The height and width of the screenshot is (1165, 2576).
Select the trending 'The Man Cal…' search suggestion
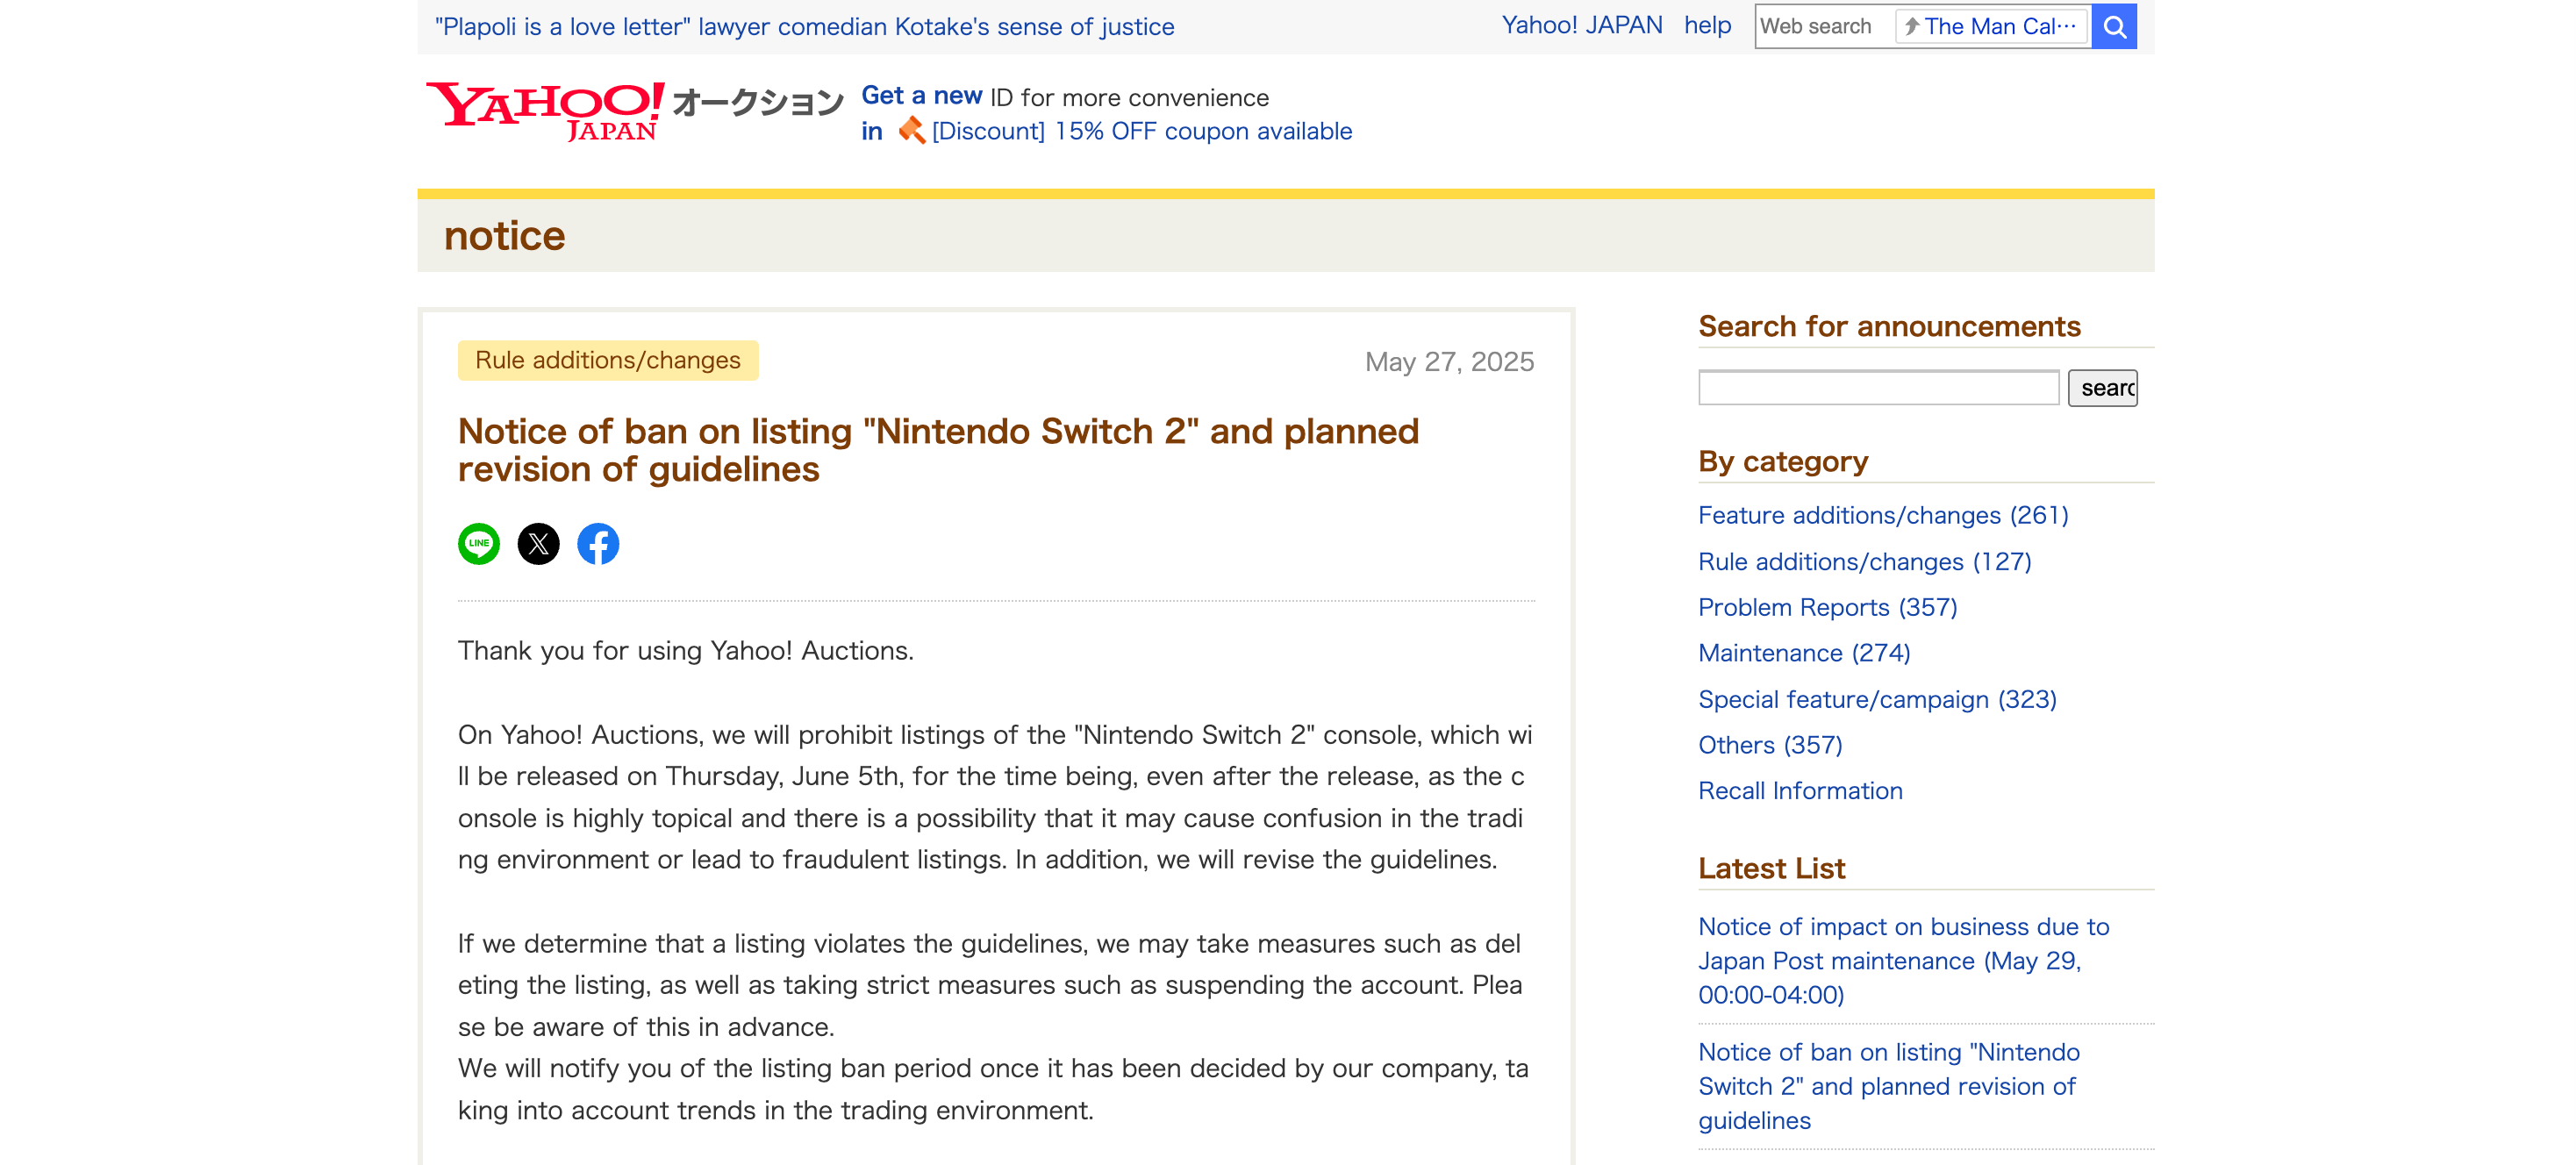(1991, 27)
